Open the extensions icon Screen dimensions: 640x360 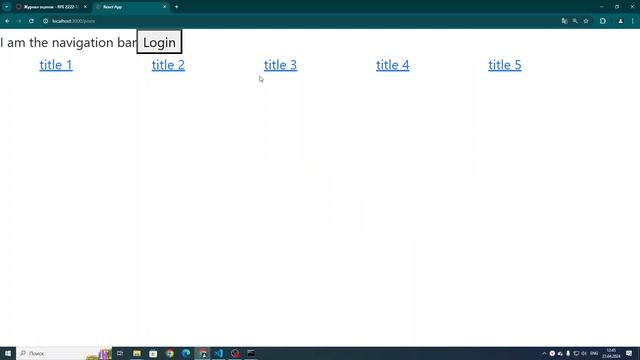(603, 21)
